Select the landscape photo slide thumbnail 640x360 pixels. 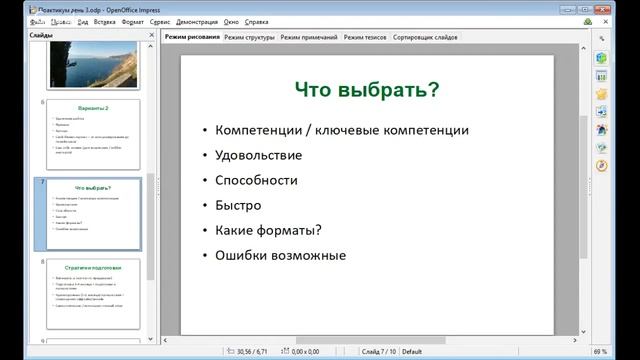click(93, 64)
